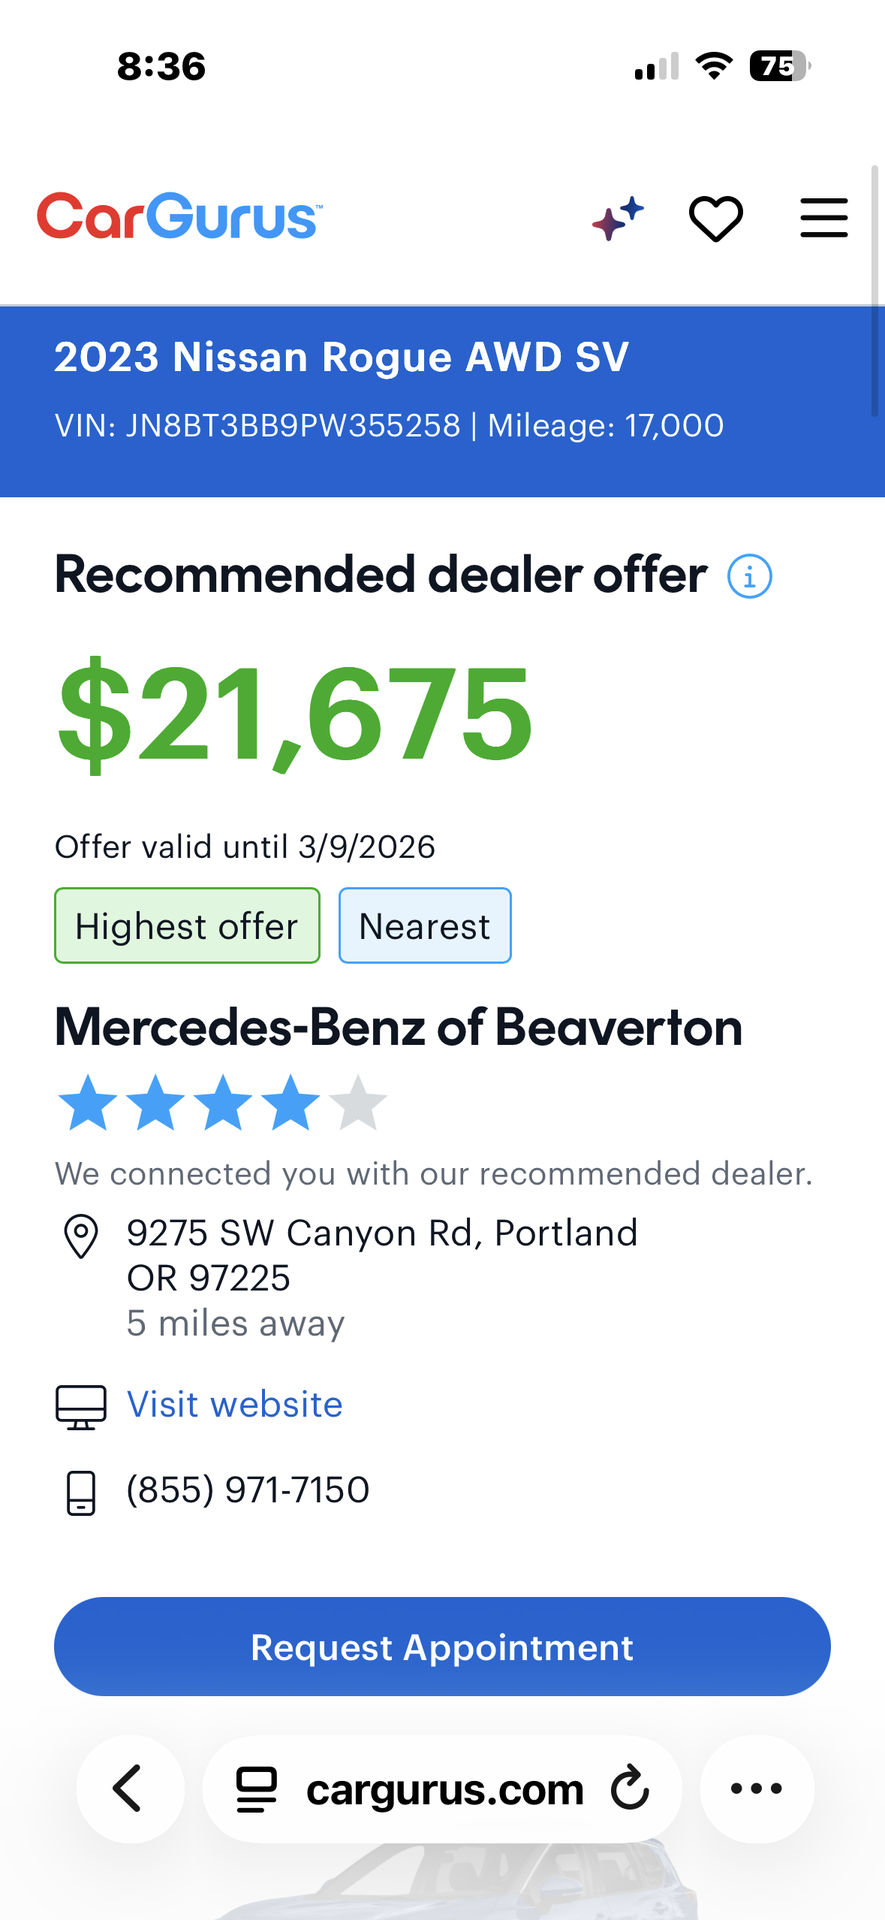The width and height of the screenshot is (885, 1920).
Task: Tap the computer monitor website icon
Action: [81, 1407]
